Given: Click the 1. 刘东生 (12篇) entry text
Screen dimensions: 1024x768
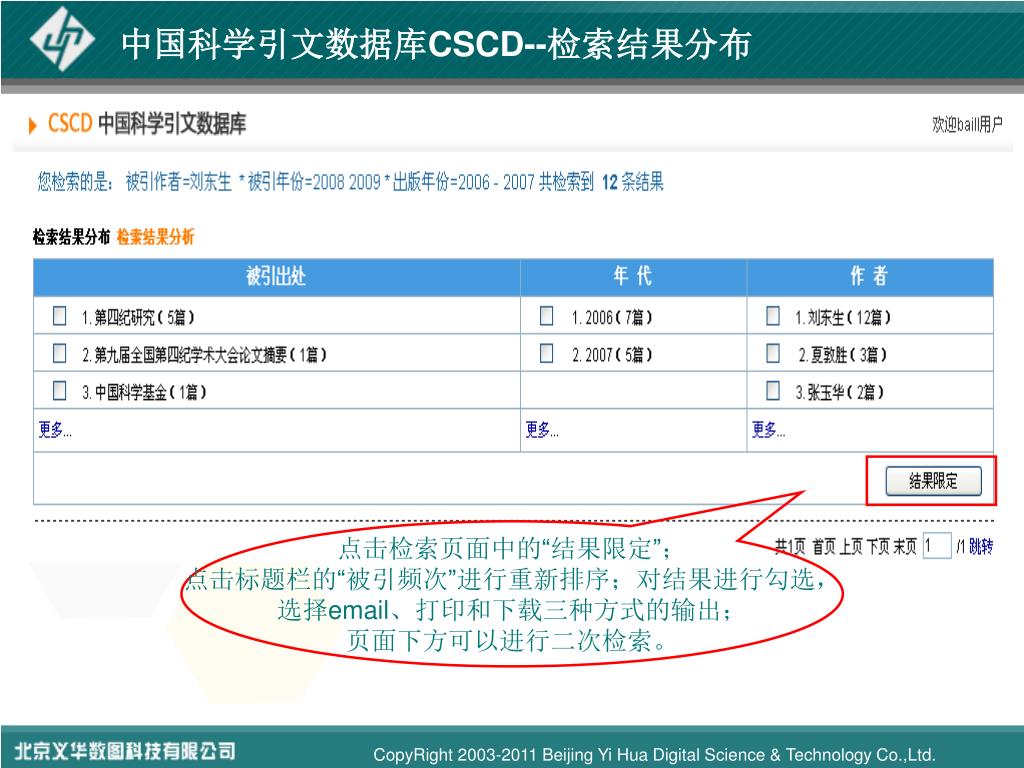Looking at the screenshot, I should tap(842, 317).
